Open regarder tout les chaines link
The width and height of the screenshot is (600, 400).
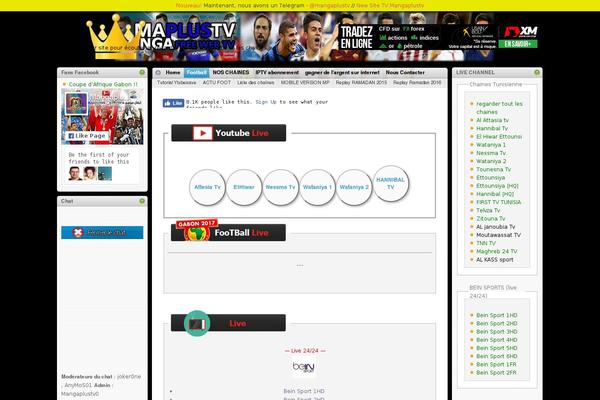point(499,108)
